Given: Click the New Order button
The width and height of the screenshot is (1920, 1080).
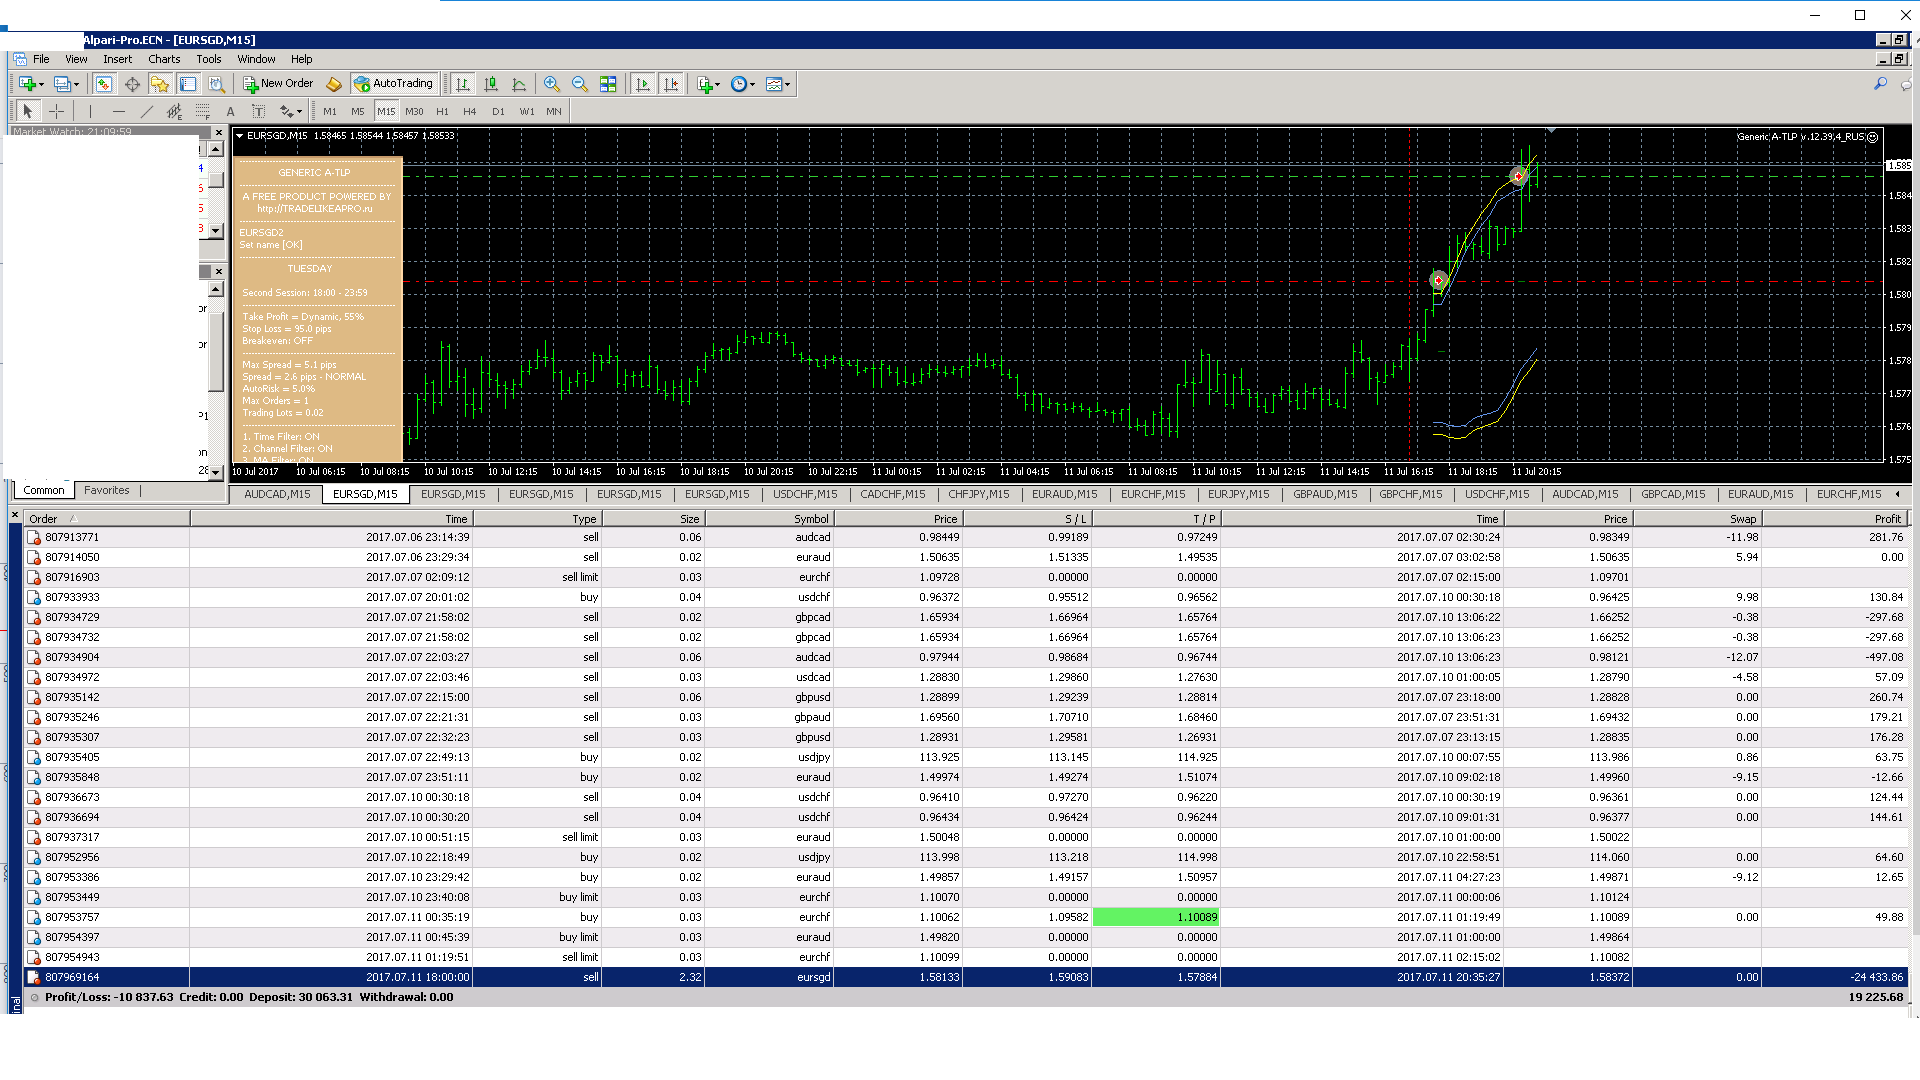Looking at the screenshot, I should (278, 84).
